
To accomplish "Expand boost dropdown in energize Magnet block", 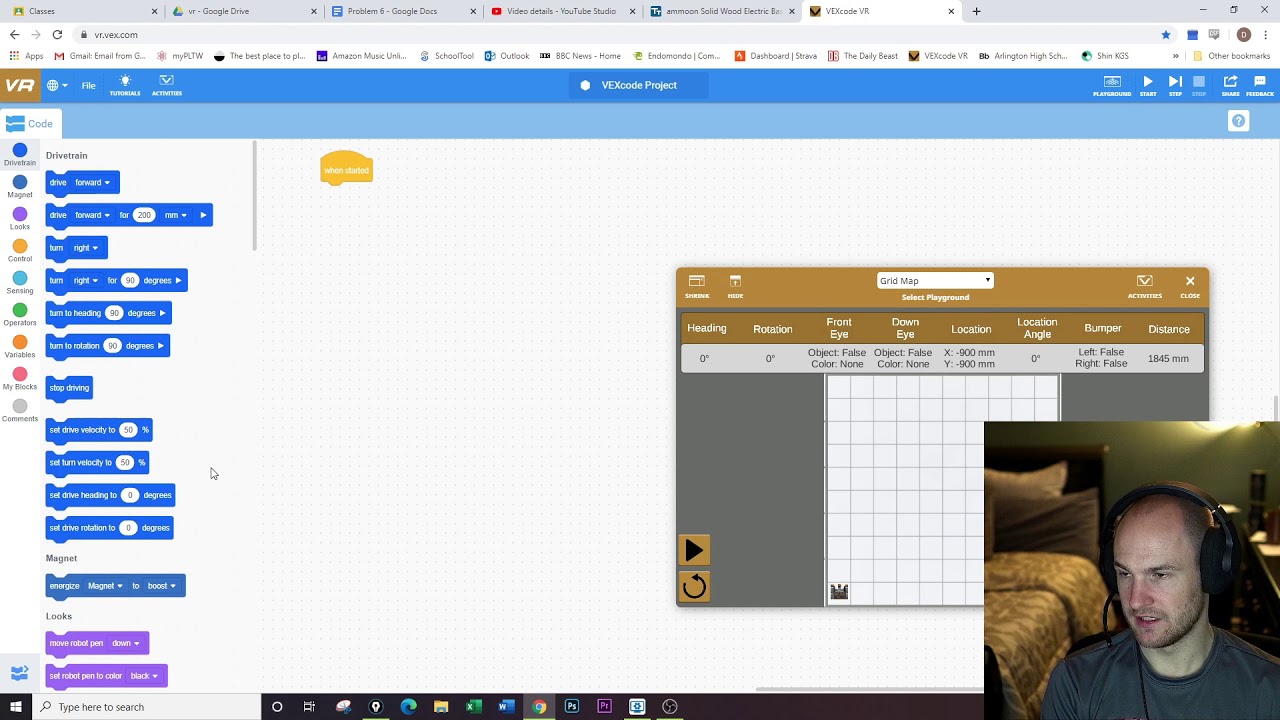I will tap(162, 586).
